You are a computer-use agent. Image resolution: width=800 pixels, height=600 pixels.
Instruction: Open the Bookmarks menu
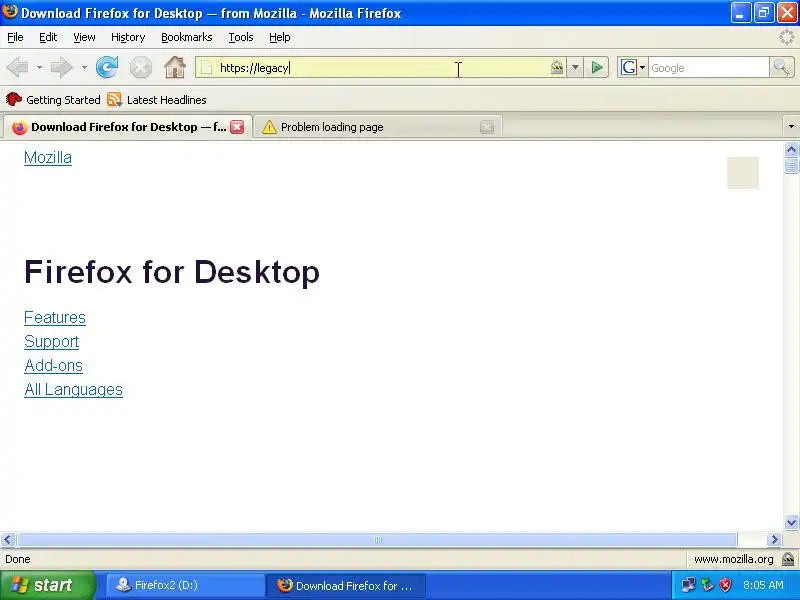pyautogui.click(x=186, y=37)
